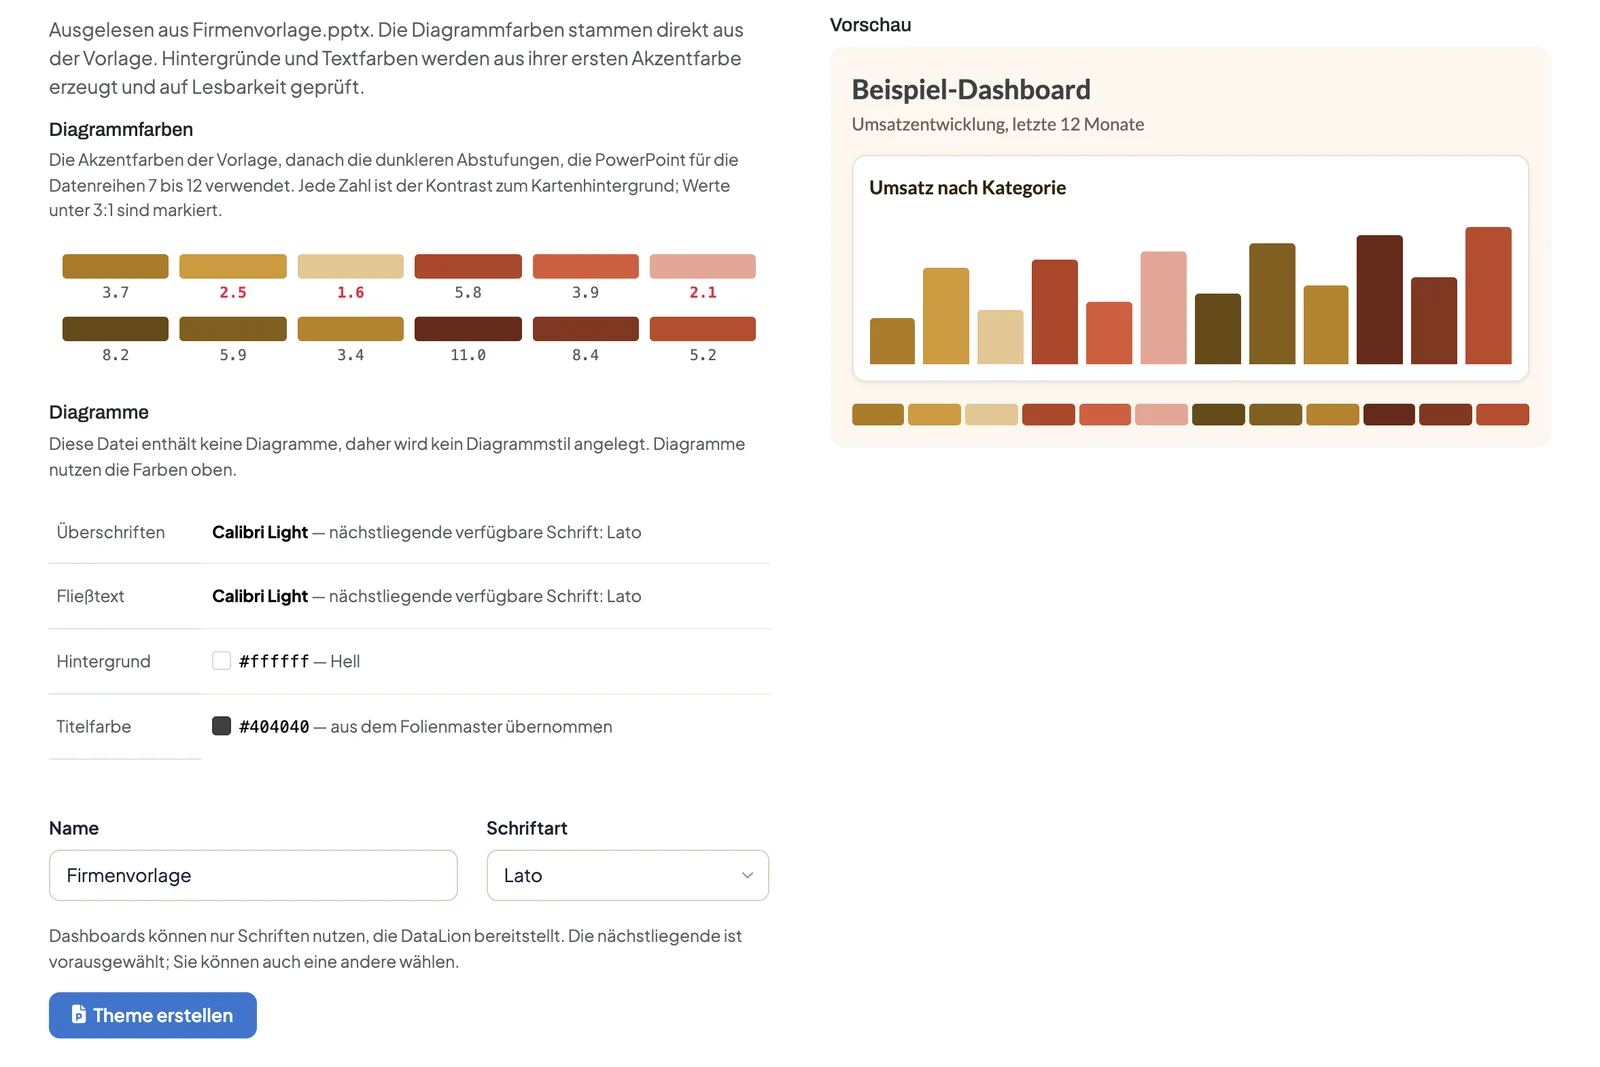Image resolution: width=1600 pixels, height=1067 pixels.
Task: Select the dark brown swatch with contrast 8.2
Action: pyautogui.click(x=115, y=329)
